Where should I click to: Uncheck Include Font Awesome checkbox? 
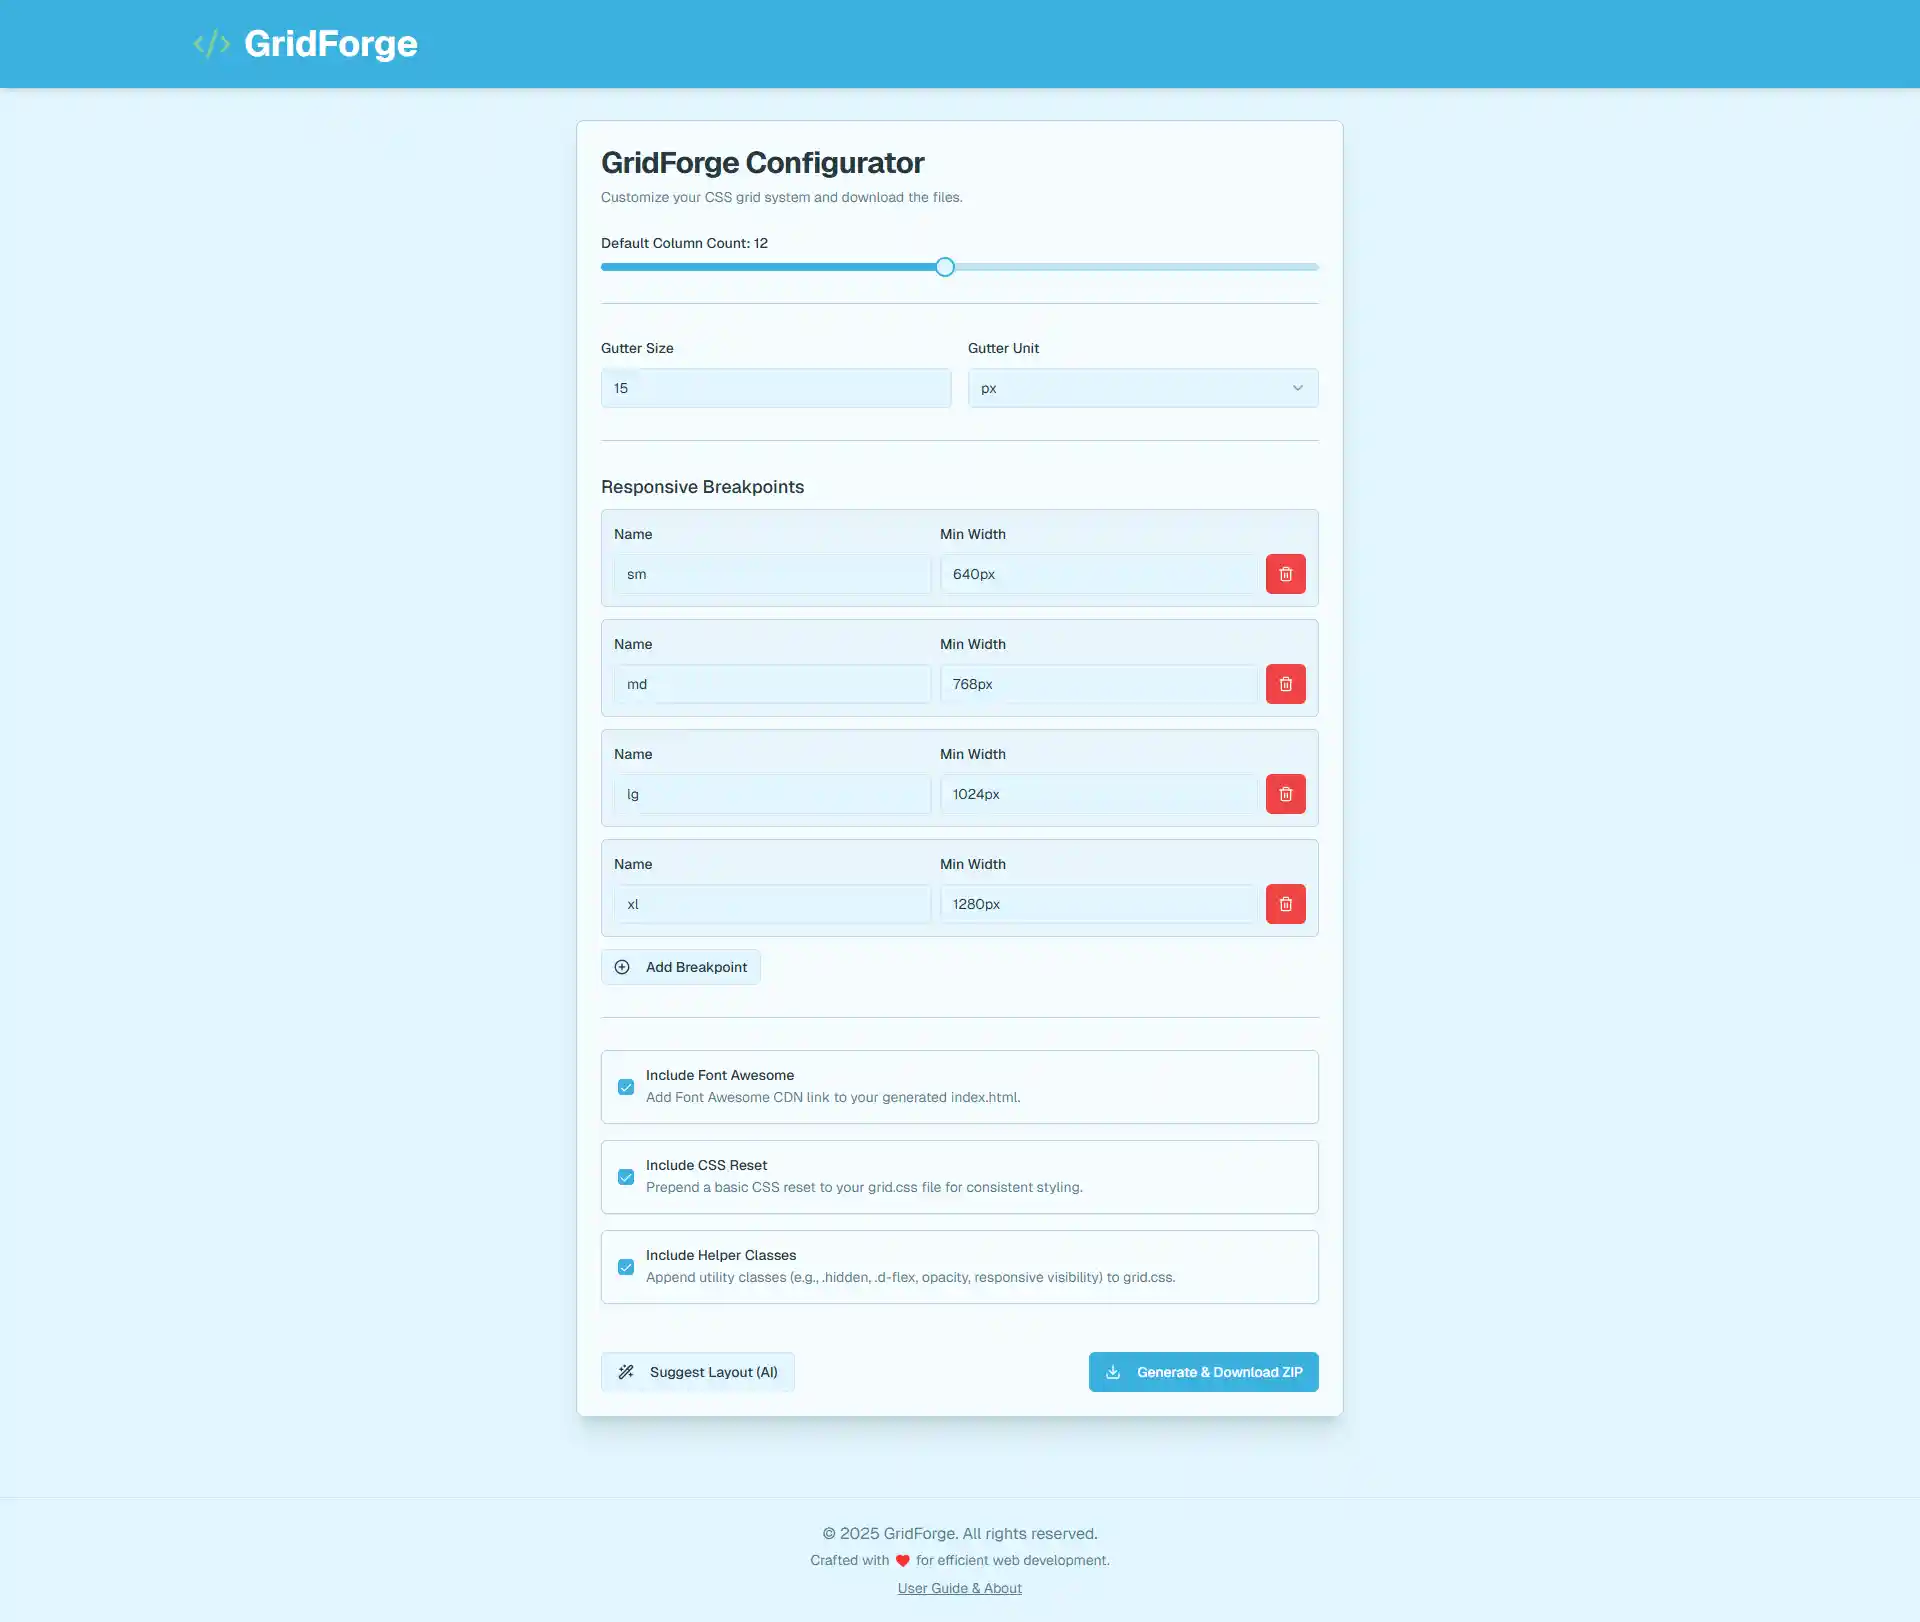coord(626,1087)
